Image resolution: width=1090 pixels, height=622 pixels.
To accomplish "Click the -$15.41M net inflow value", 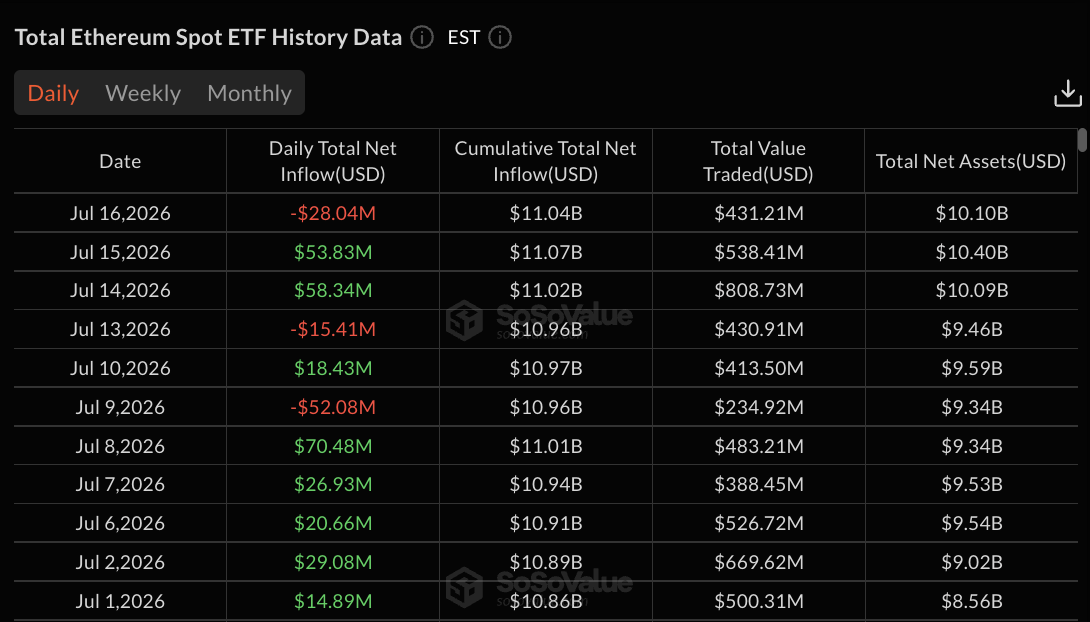I will tap(333, 329).
